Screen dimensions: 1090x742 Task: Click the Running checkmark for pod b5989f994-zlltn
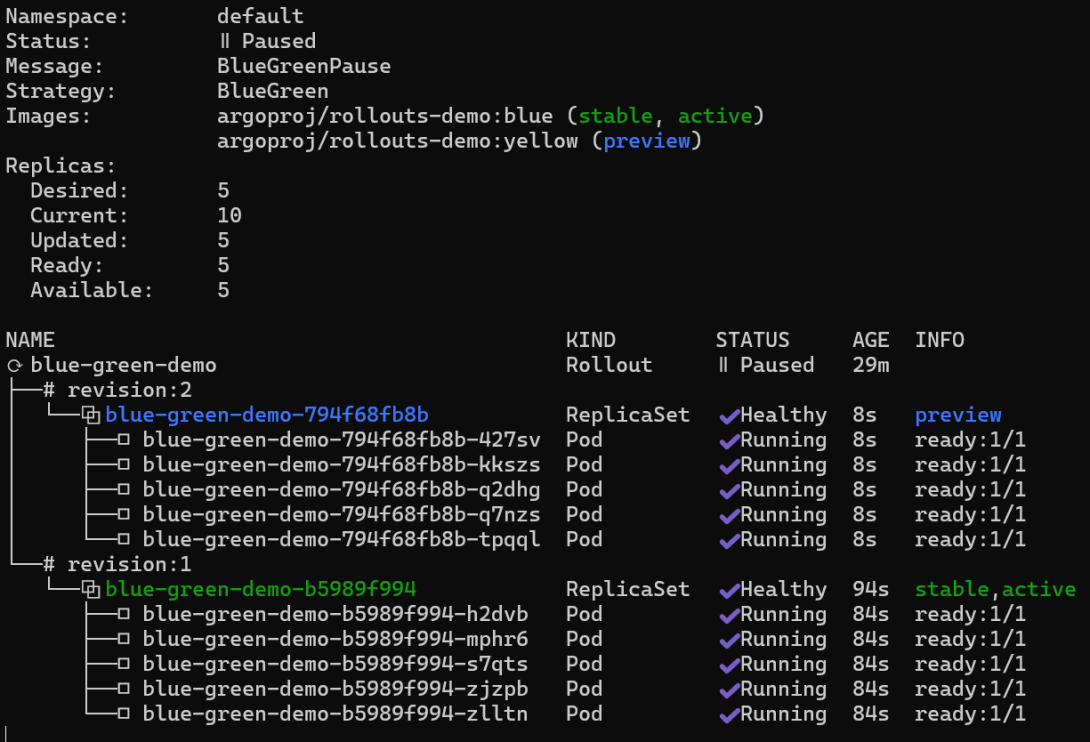pos(728,714)
